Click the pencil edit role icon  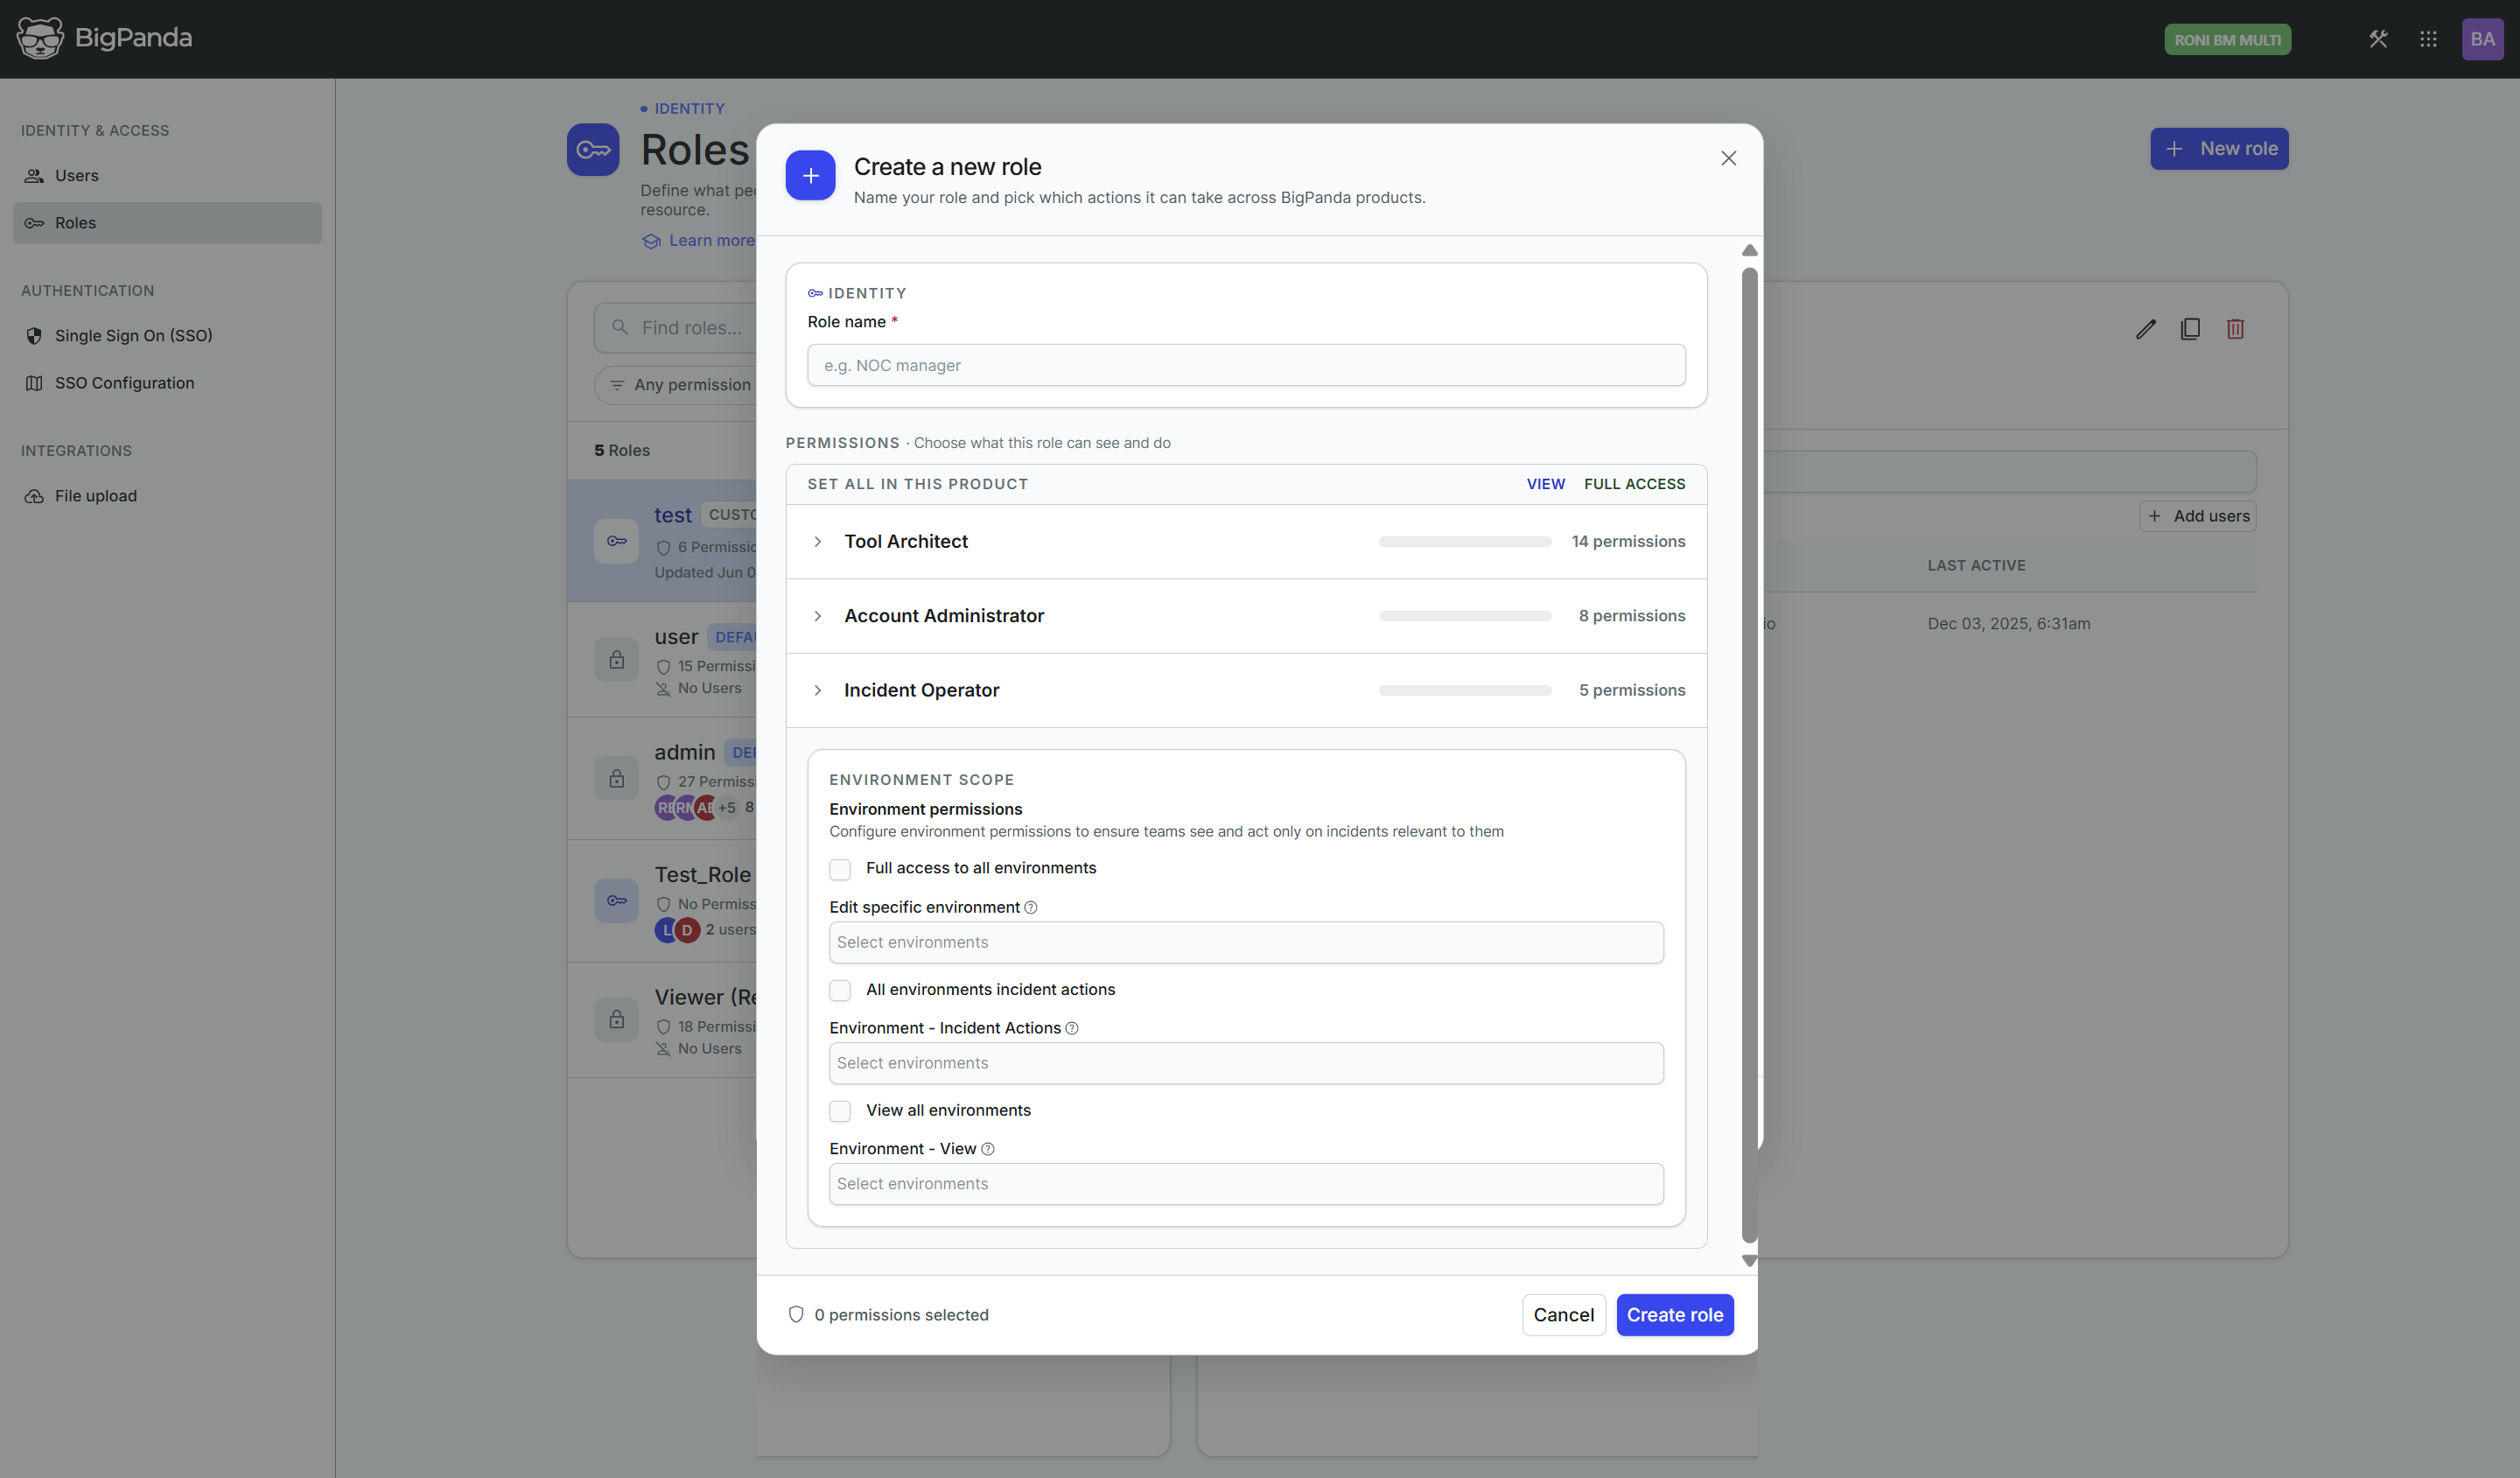[2146, 329]
